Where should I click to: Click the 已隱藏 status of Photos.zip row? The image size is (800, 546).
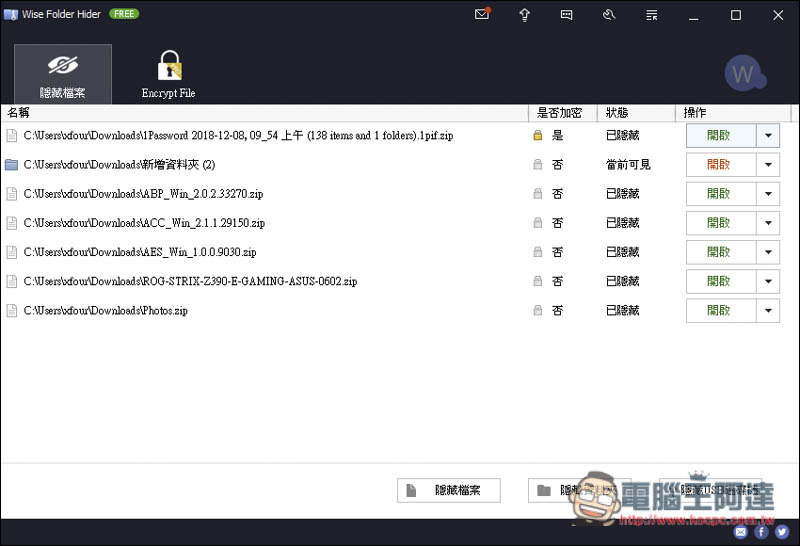point(622,310)
